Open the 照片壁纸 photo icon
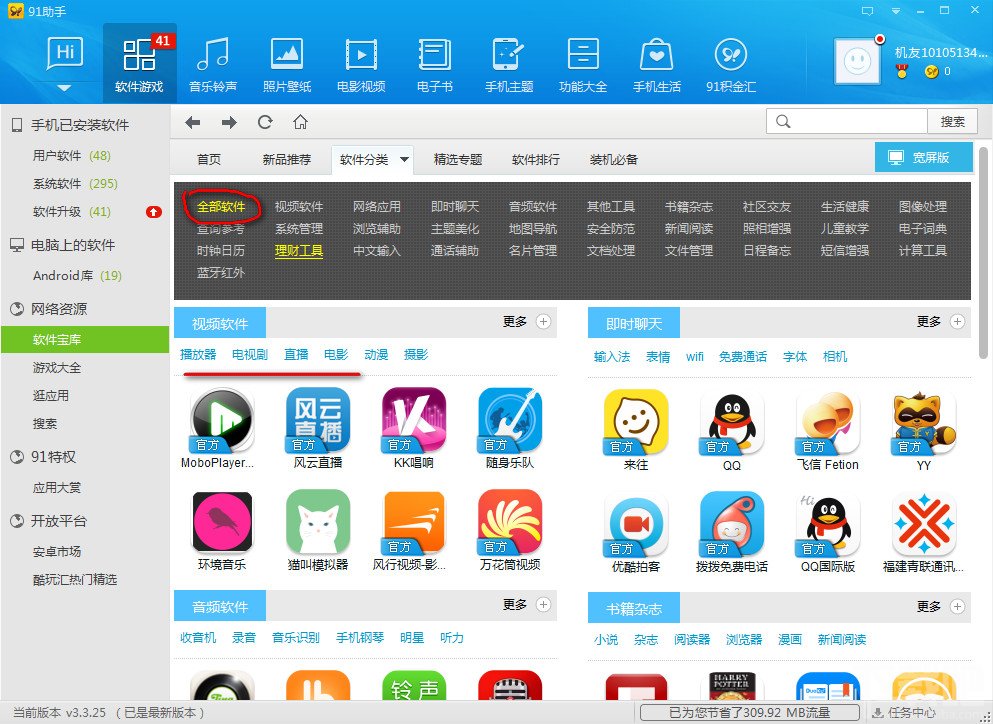The width and height of the screenshot is (993, 724). click(x=287, y=54)
